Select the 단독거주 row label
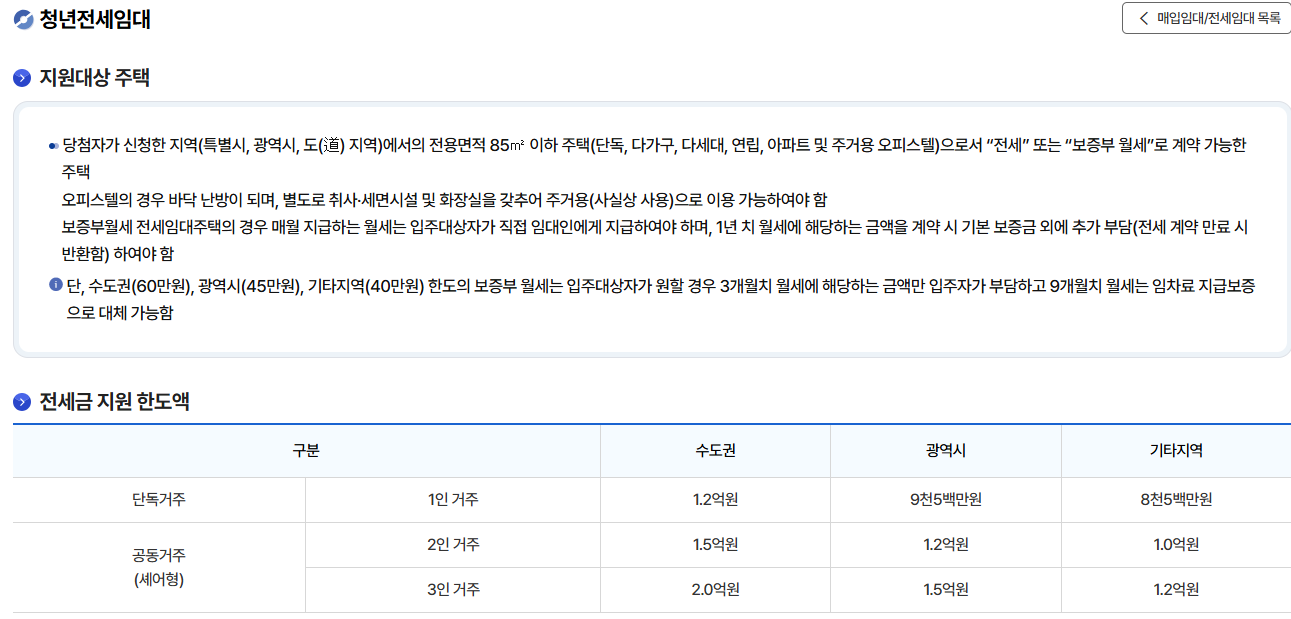This screenshot has width=1291, height=619. point(159,500)
